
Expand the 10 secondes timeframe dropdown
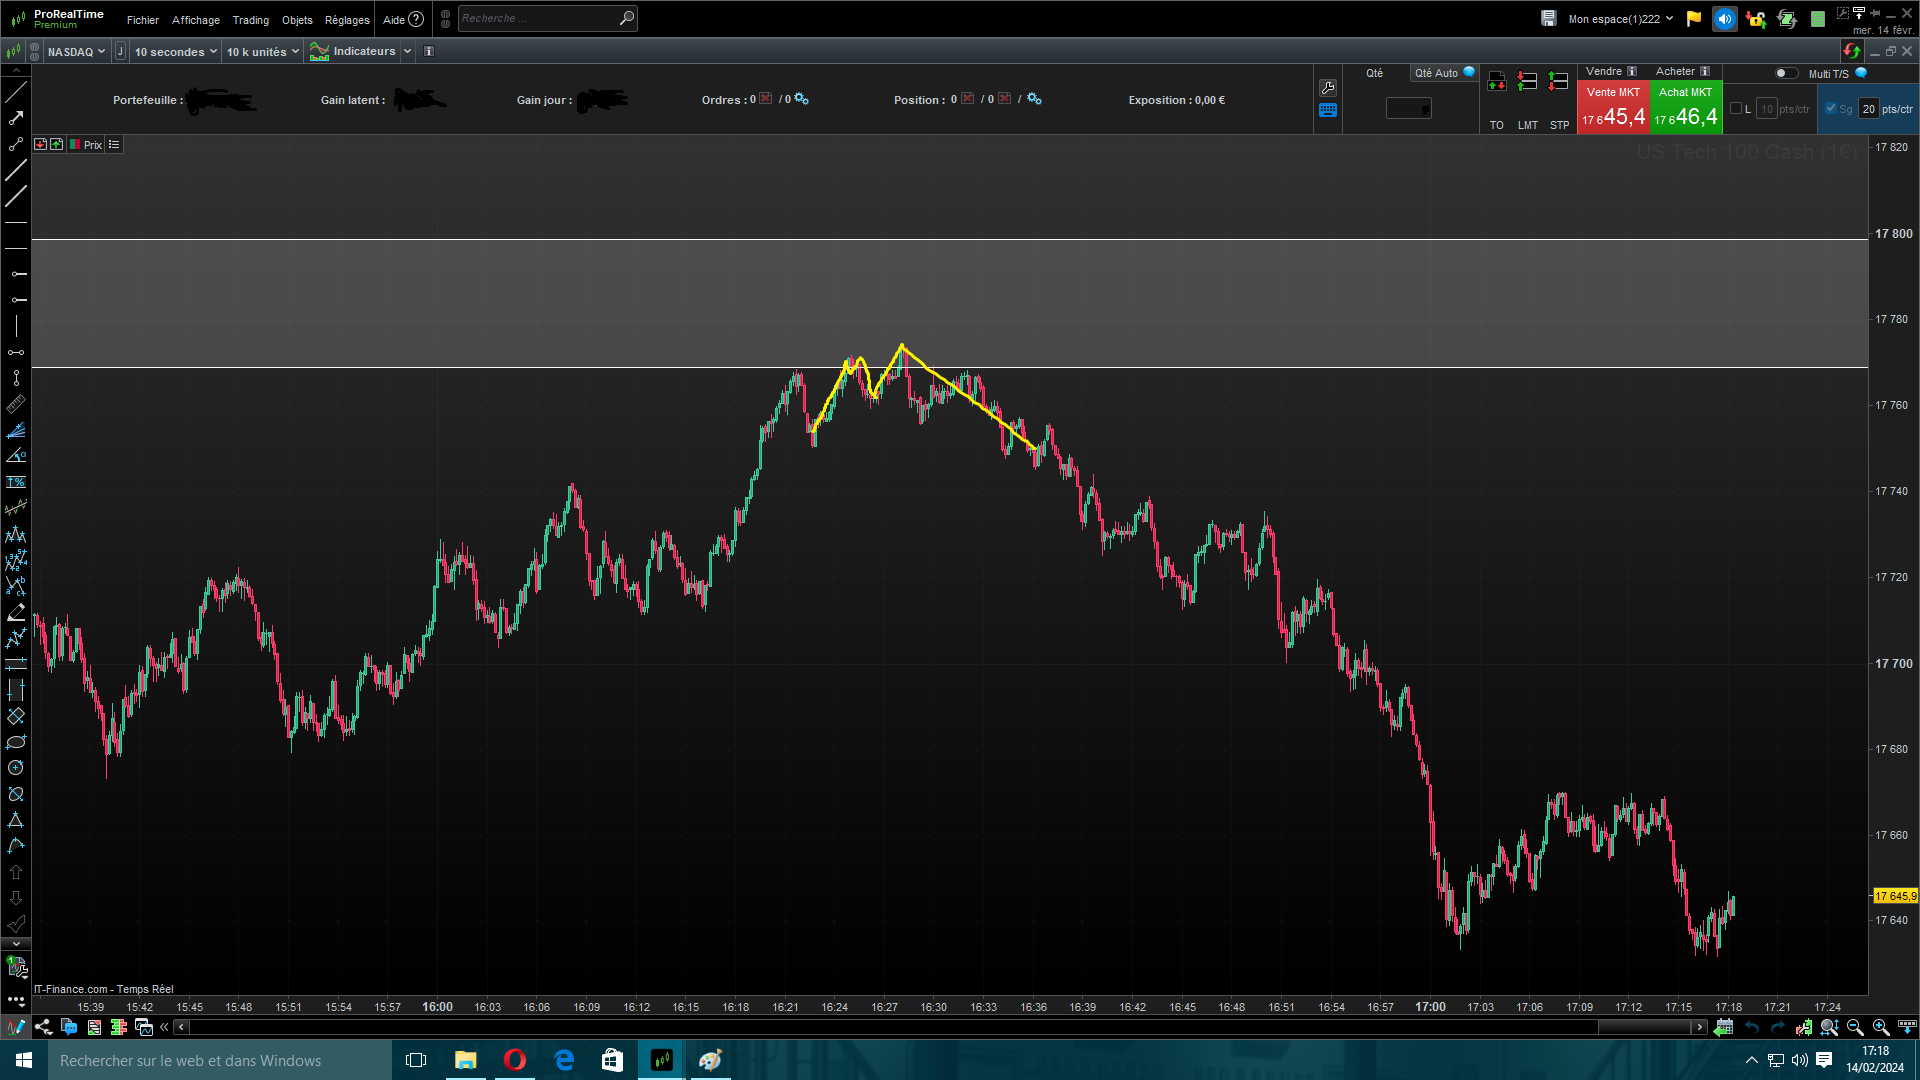(x=175, y=52)
